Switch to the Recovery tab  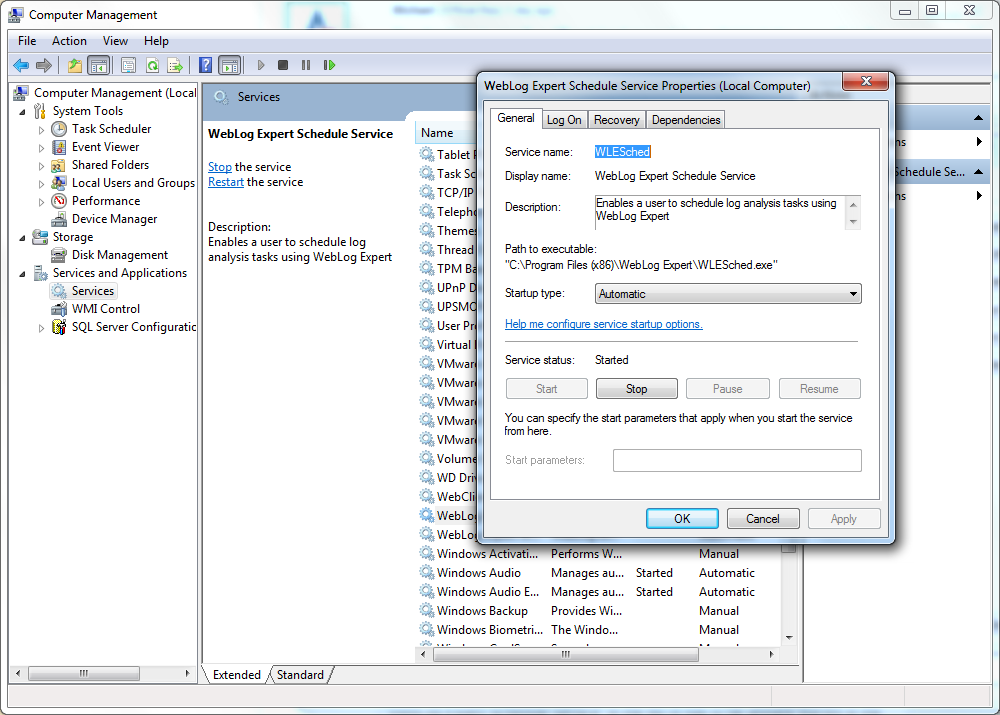coord(616,120)
